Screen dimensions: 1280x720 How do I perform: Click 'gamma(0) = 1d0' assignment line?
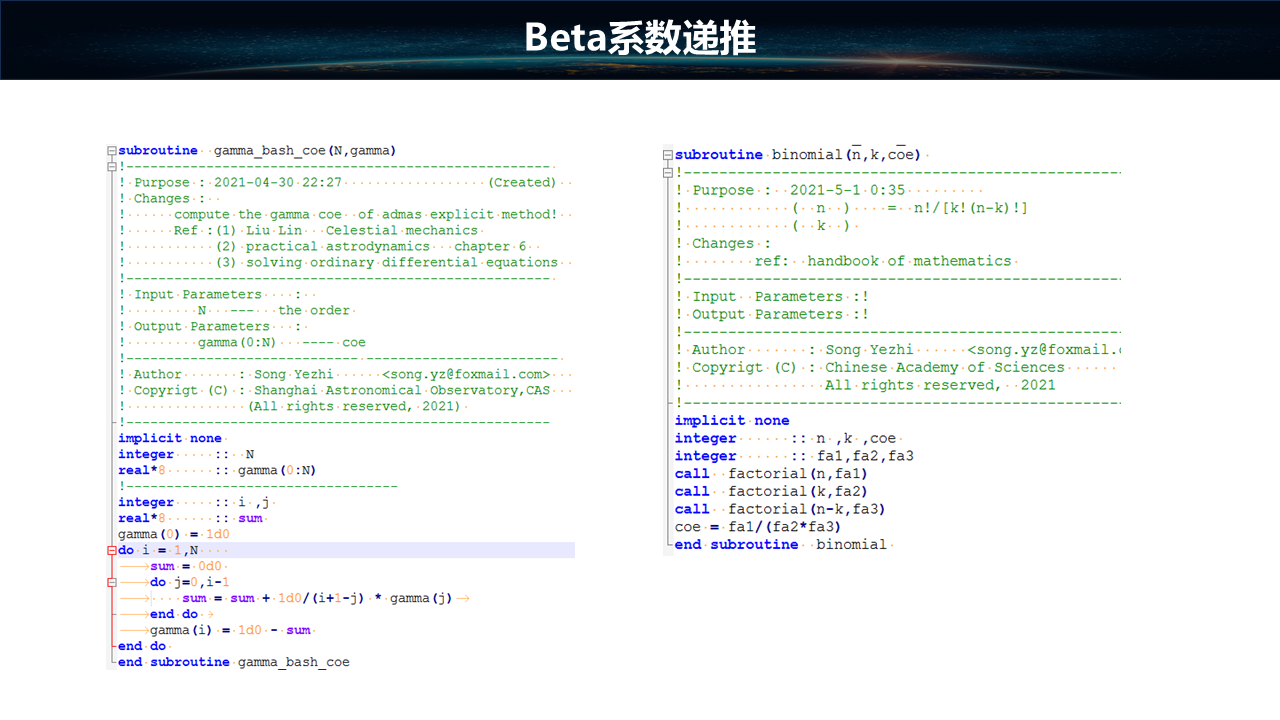coord(174,535)
